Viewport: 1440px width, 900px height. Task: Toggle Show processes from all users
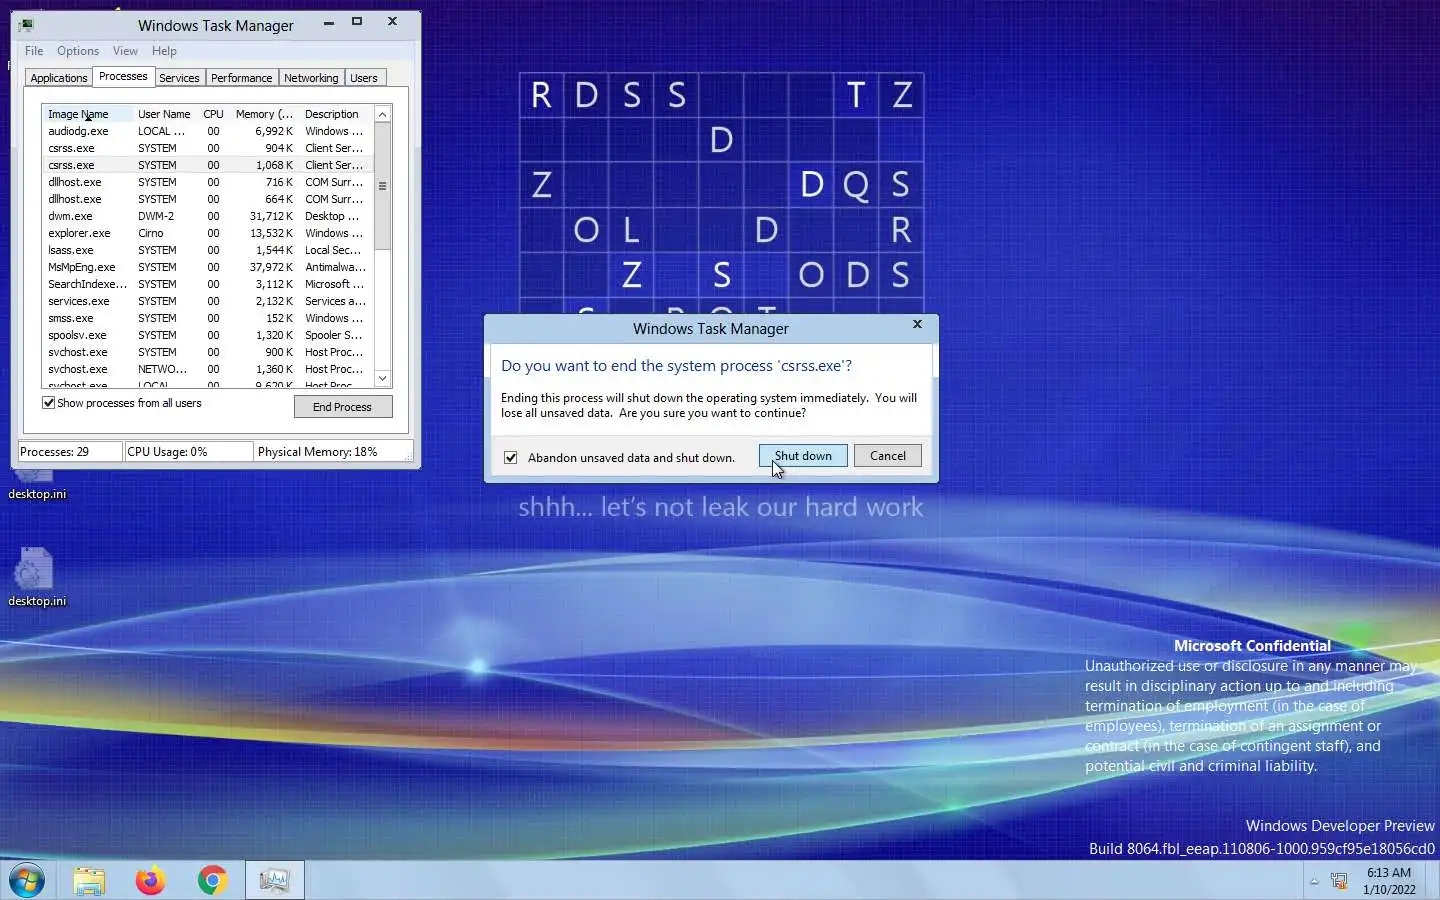(48, 403)
